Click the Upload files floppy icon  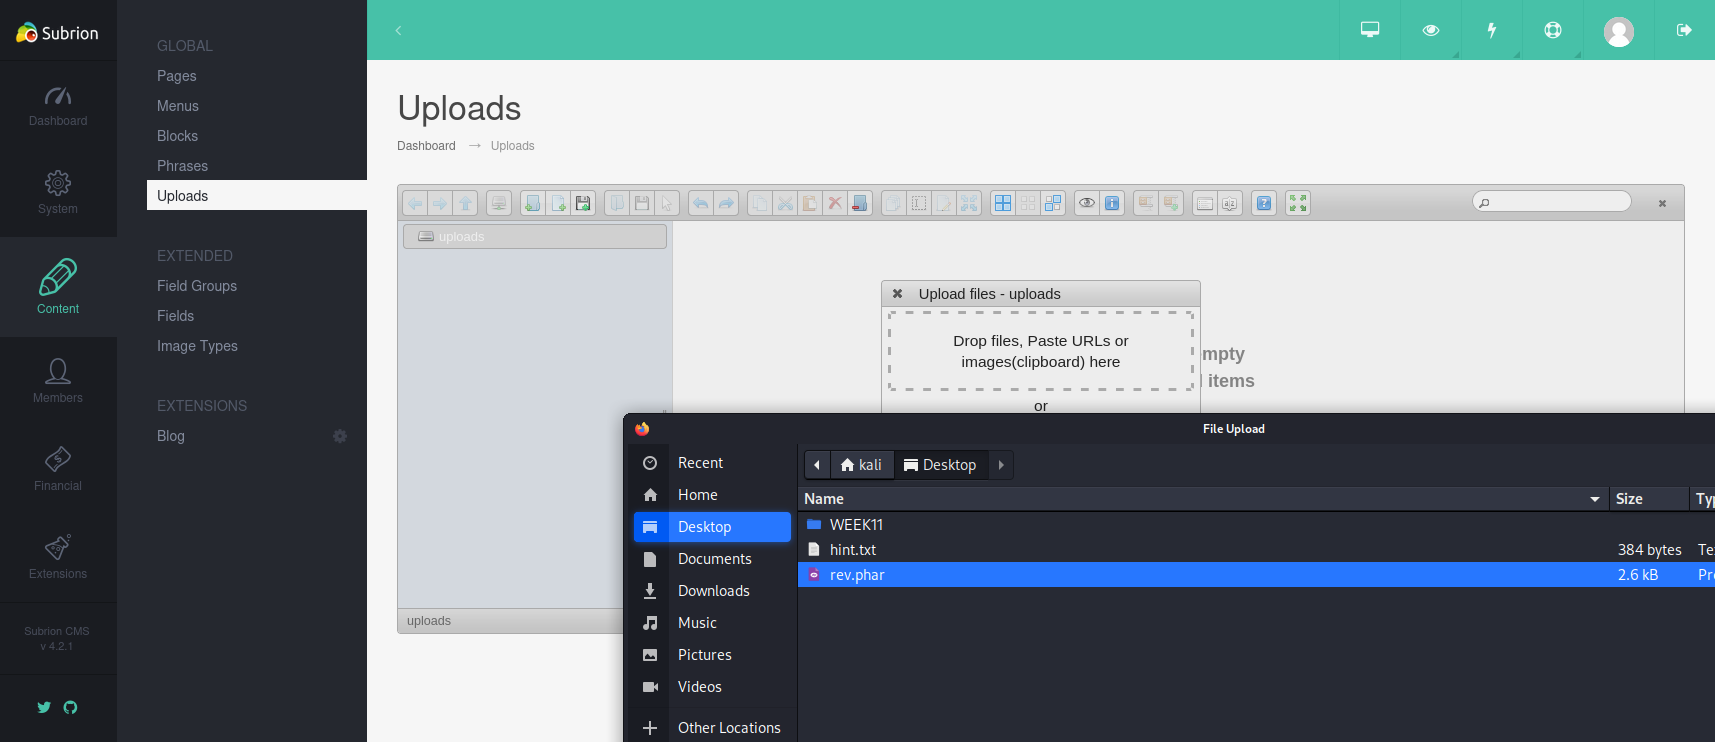[x=583, y=203]
